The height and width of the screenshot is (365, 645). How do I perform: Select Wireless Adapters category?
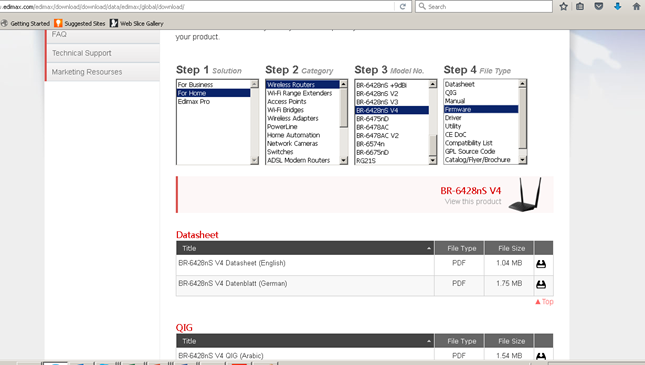pyautogui.click(x=303, y=118)
